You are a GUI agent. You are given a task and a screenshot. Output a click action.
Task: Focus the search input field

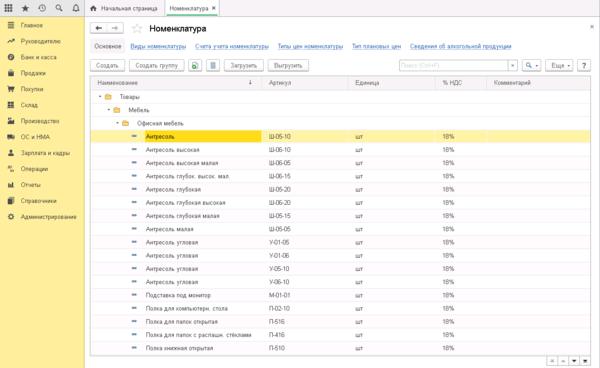pyautogui.click(x=453, y=65)
